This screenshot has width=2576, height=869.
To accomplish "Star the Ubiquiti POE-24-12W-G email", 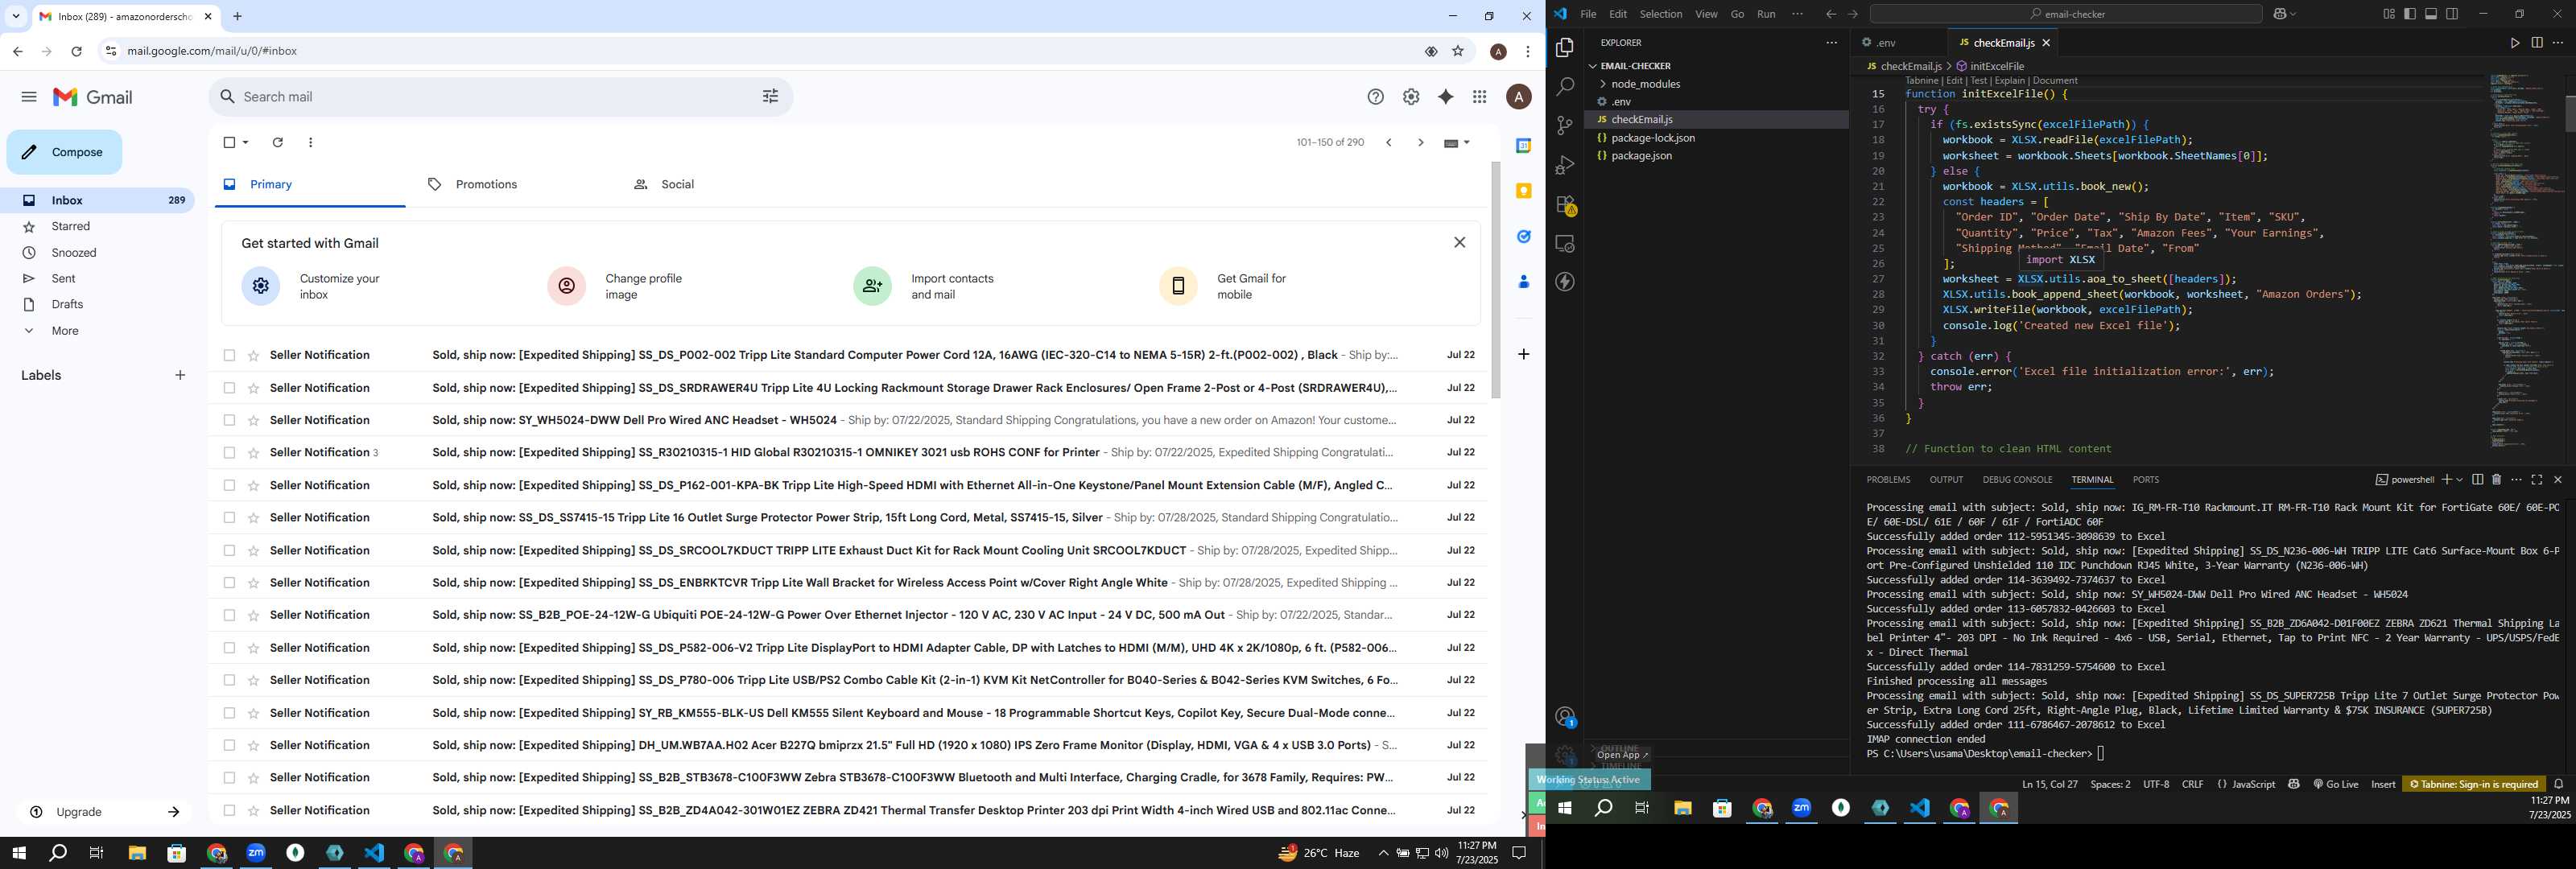I will tap(254, 615).
